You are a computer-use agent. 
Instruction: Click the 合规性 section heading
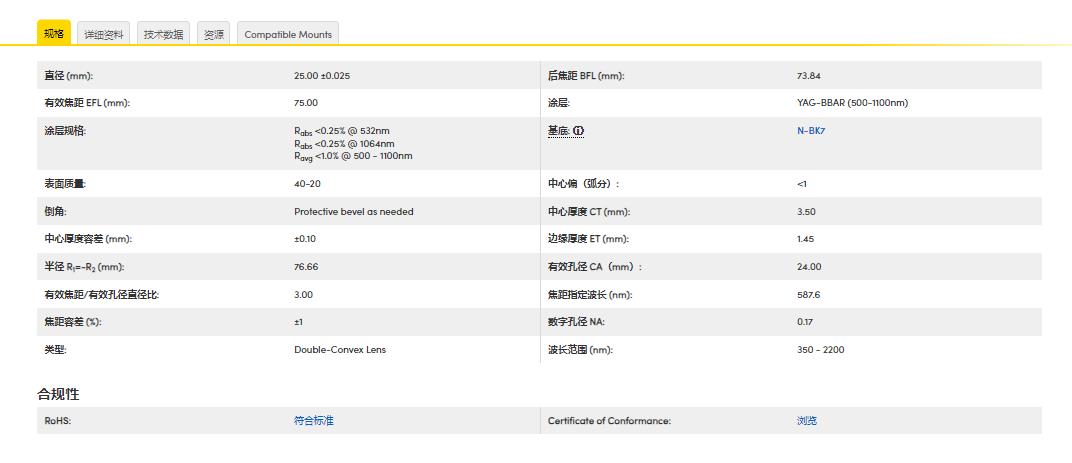(x=58, y=394)
